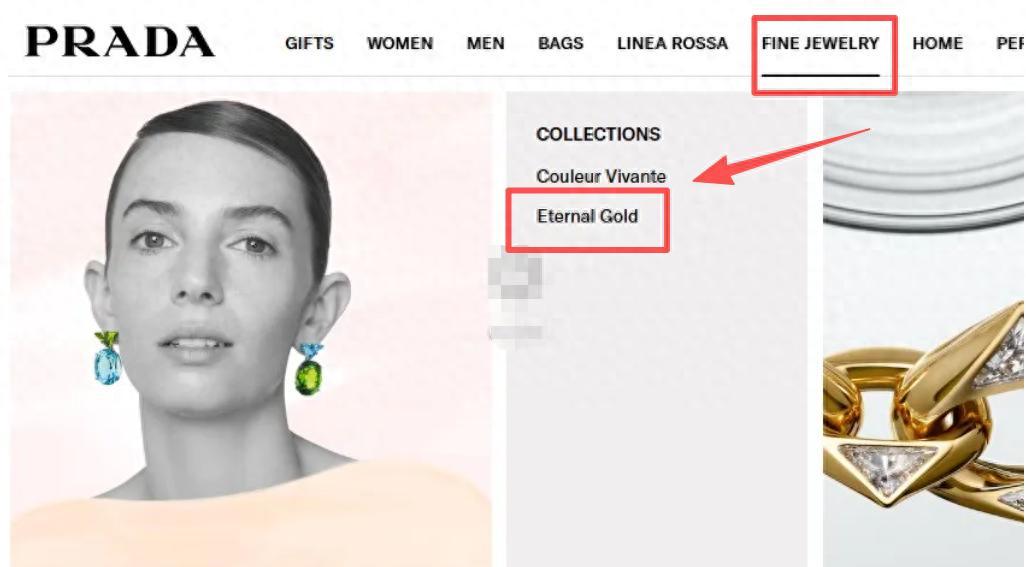Click the cut-off PER... menu item
Screen dimensions: 1026x567
pos(1010,43)
